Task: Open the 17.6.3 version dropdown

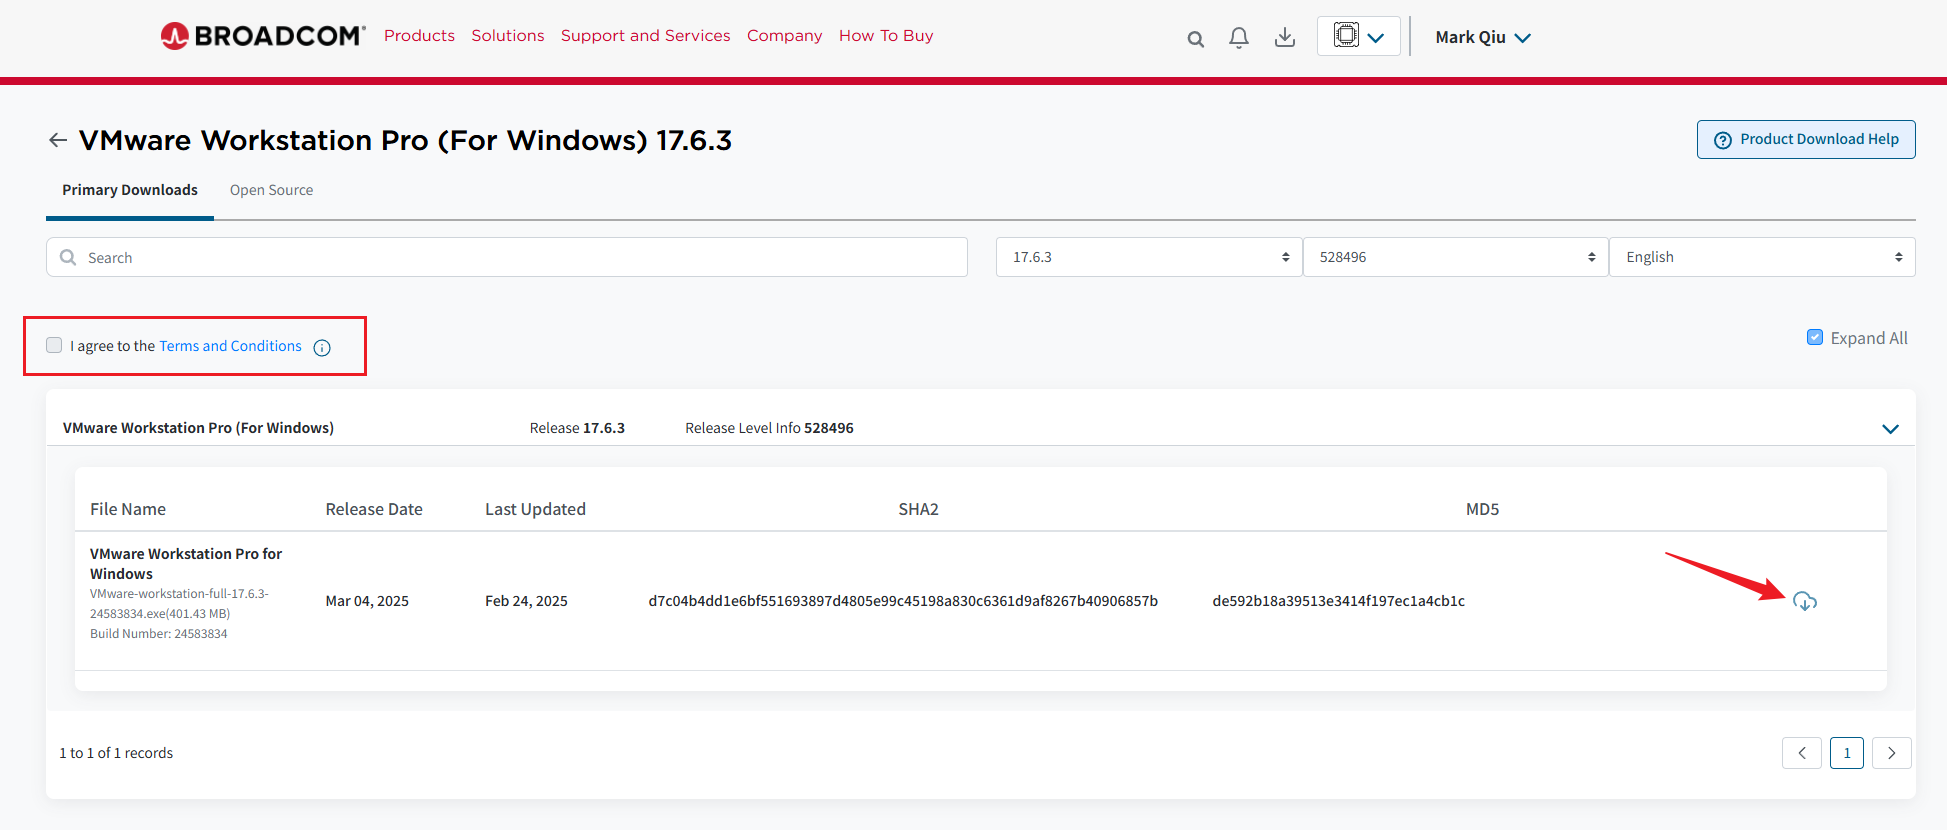Action: click(x=1149, y=257)
